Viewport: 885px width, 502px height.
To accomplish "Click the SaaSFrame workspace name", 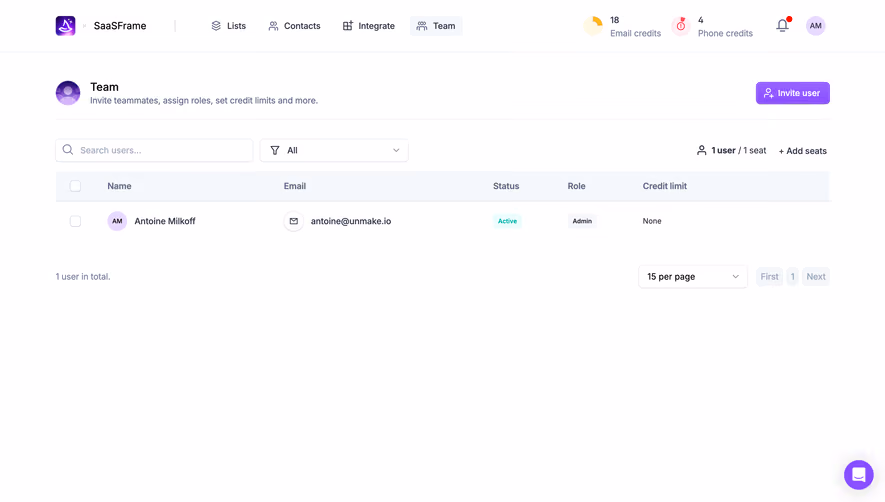I will tap(120, 26).
